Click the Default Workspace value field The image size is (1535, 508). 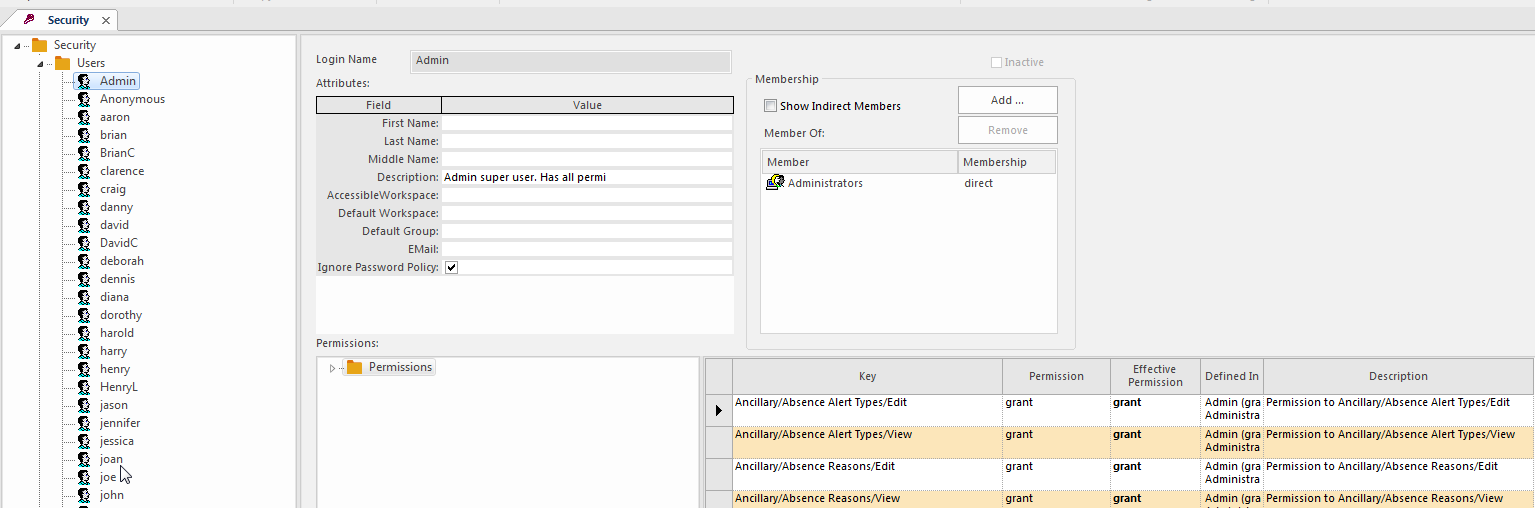point(587,213)
